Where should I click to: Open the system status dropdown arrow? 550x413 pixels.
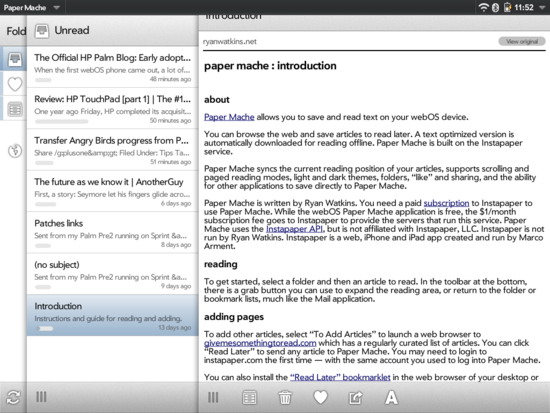pos(542,8)
